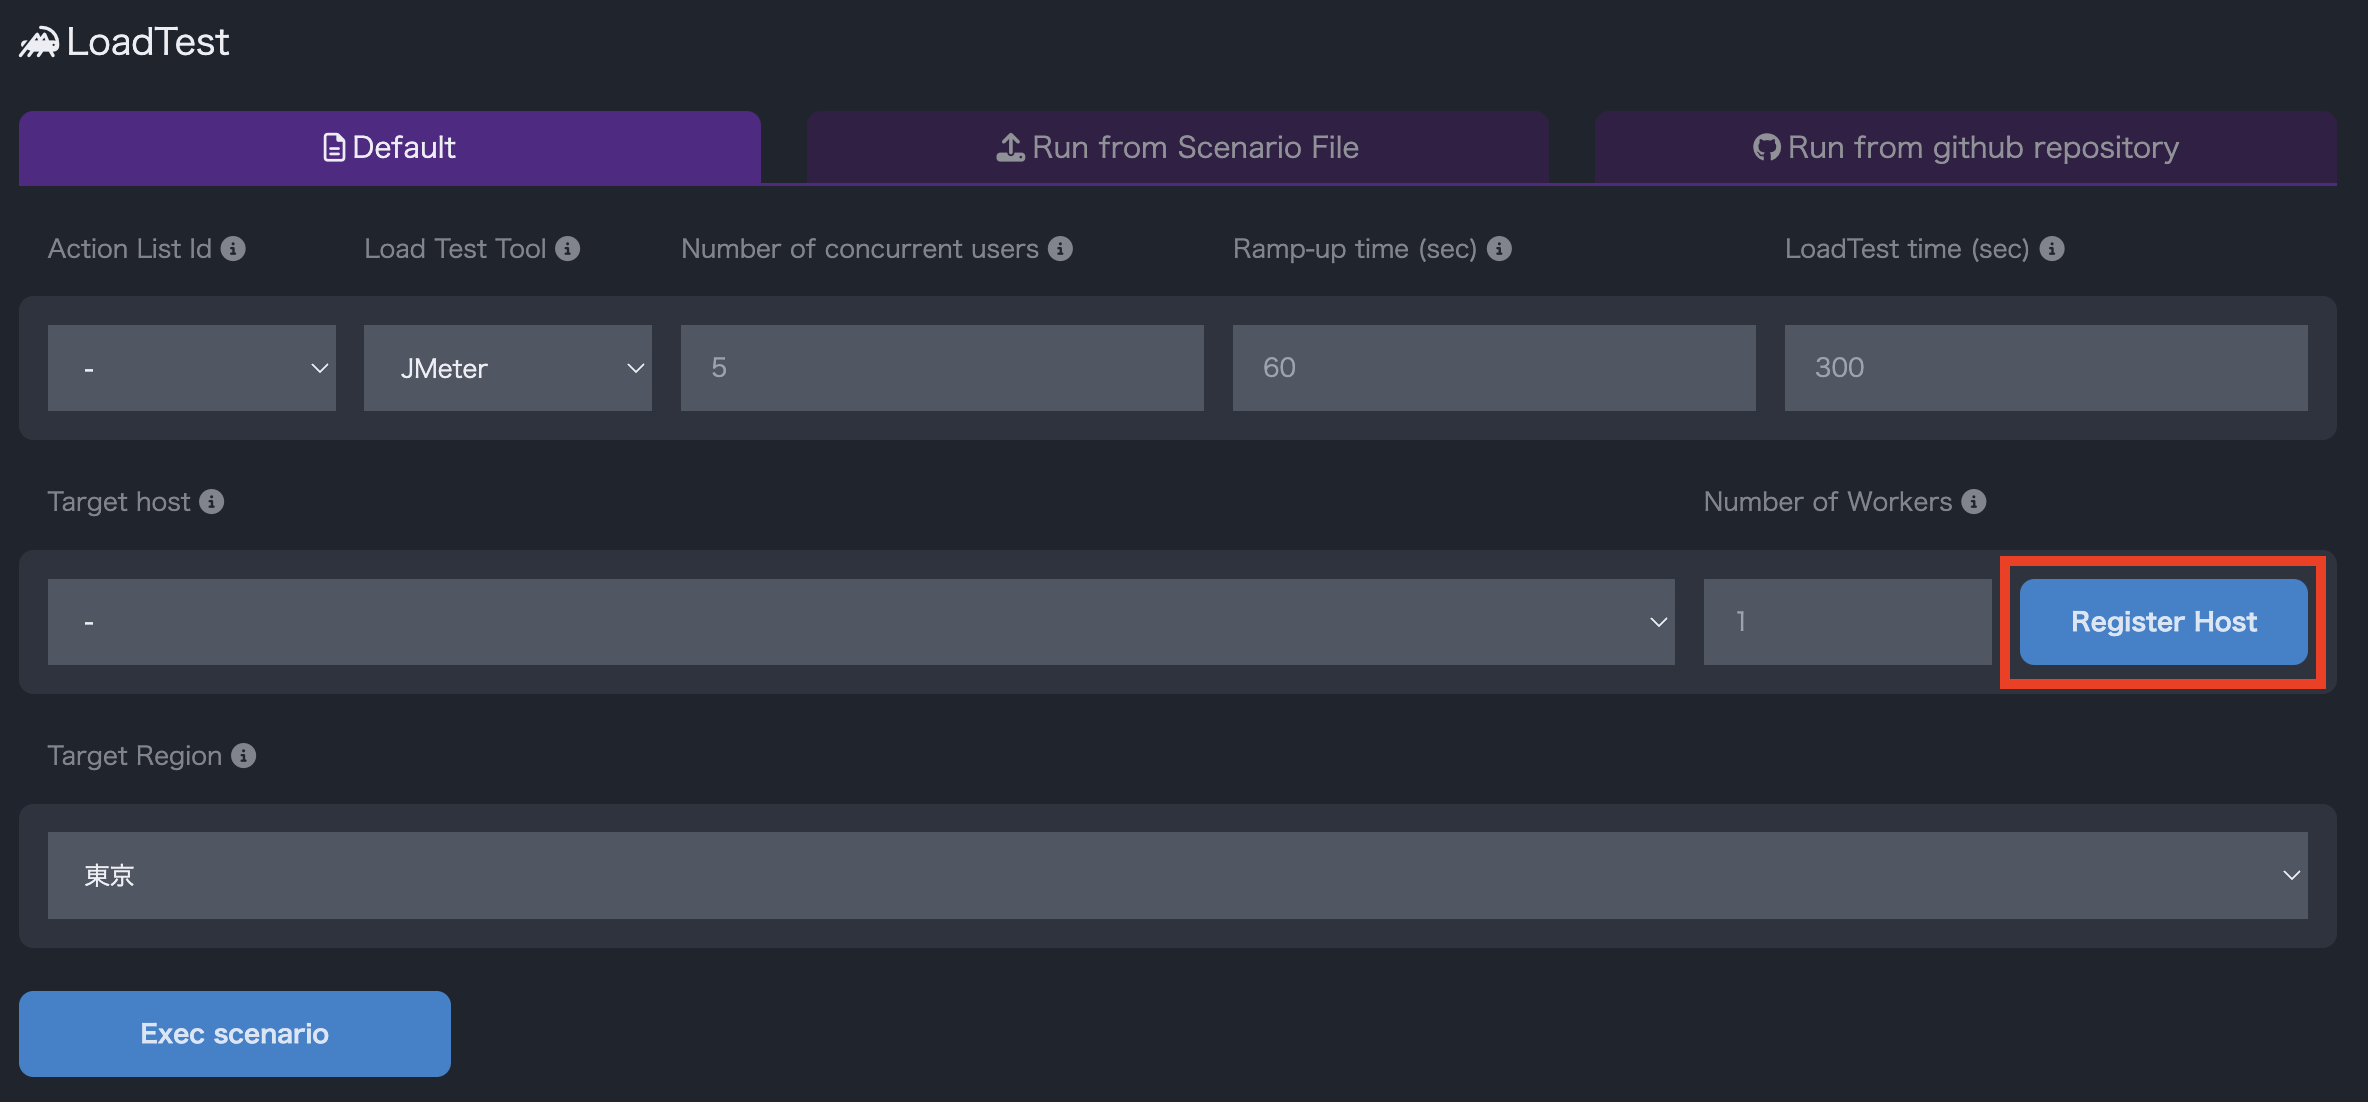Click info icon next to Target Region

click(x=243, y=756)
